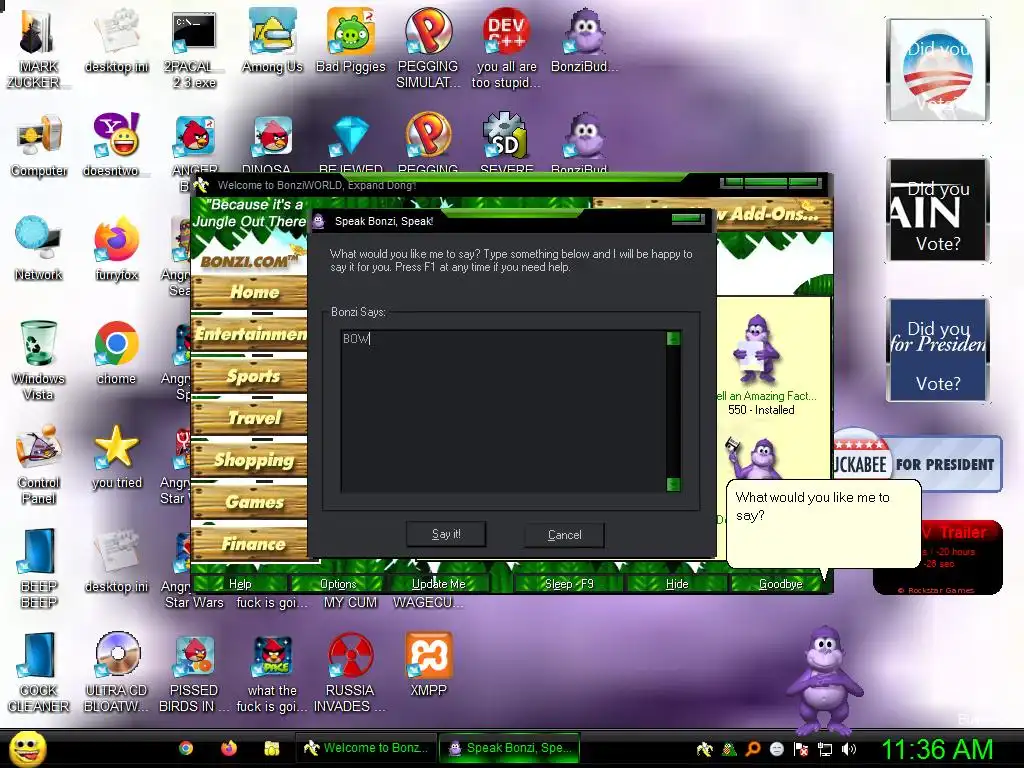Open the BonziBud... icon in the top row
Image resolution: width=1024 pixels, height=768 pixels.
584,40
